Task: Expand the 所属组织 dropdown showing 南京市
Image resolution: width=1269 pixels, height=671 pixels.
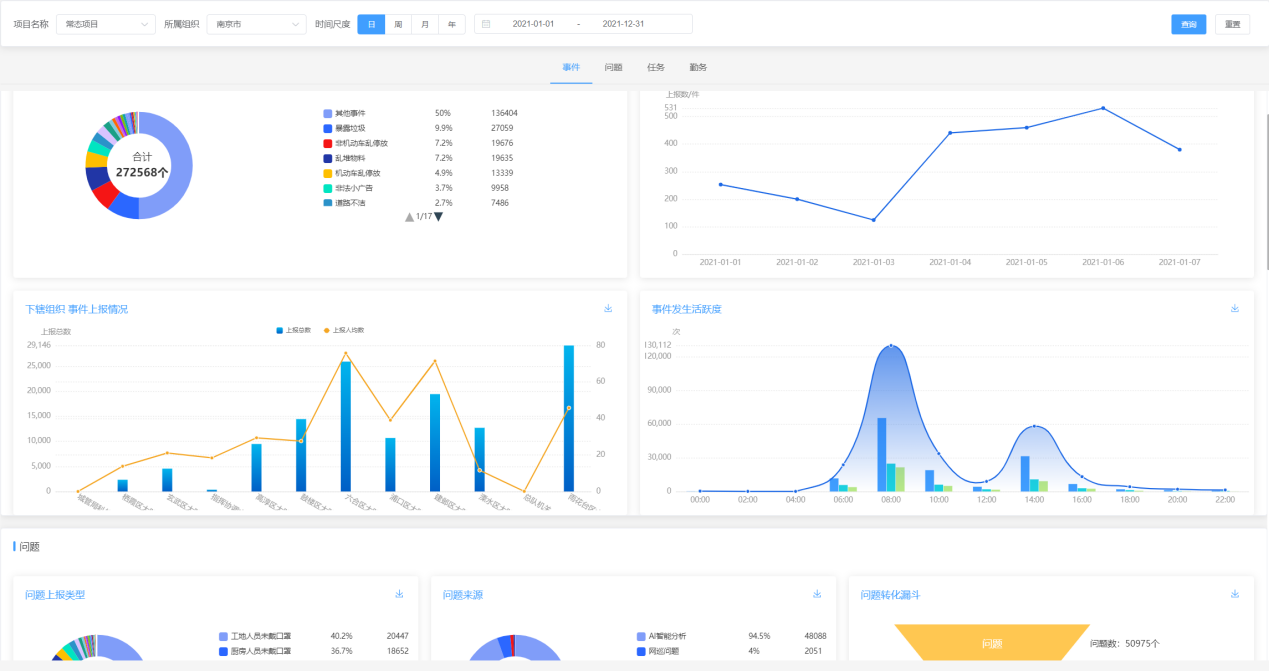Action: click(x=256, y=24)
